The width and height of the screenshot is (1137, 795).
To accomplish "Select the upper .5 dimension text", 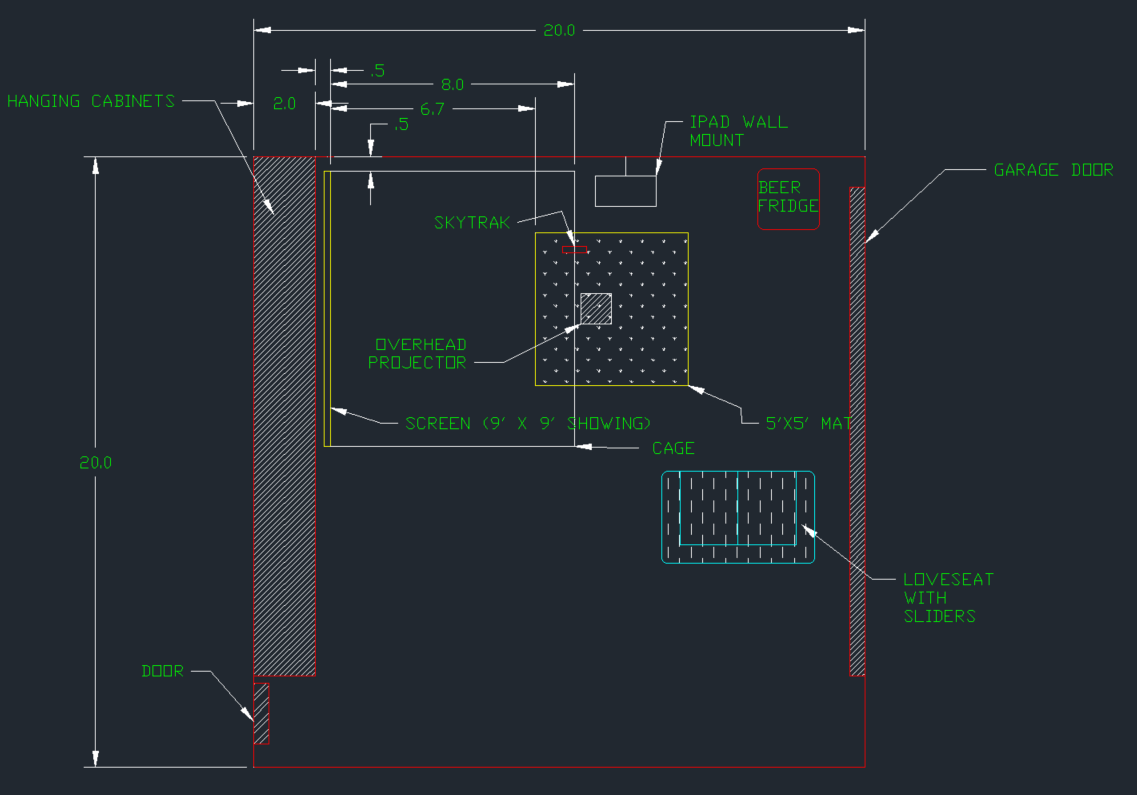I will click(x=377, y=70).
